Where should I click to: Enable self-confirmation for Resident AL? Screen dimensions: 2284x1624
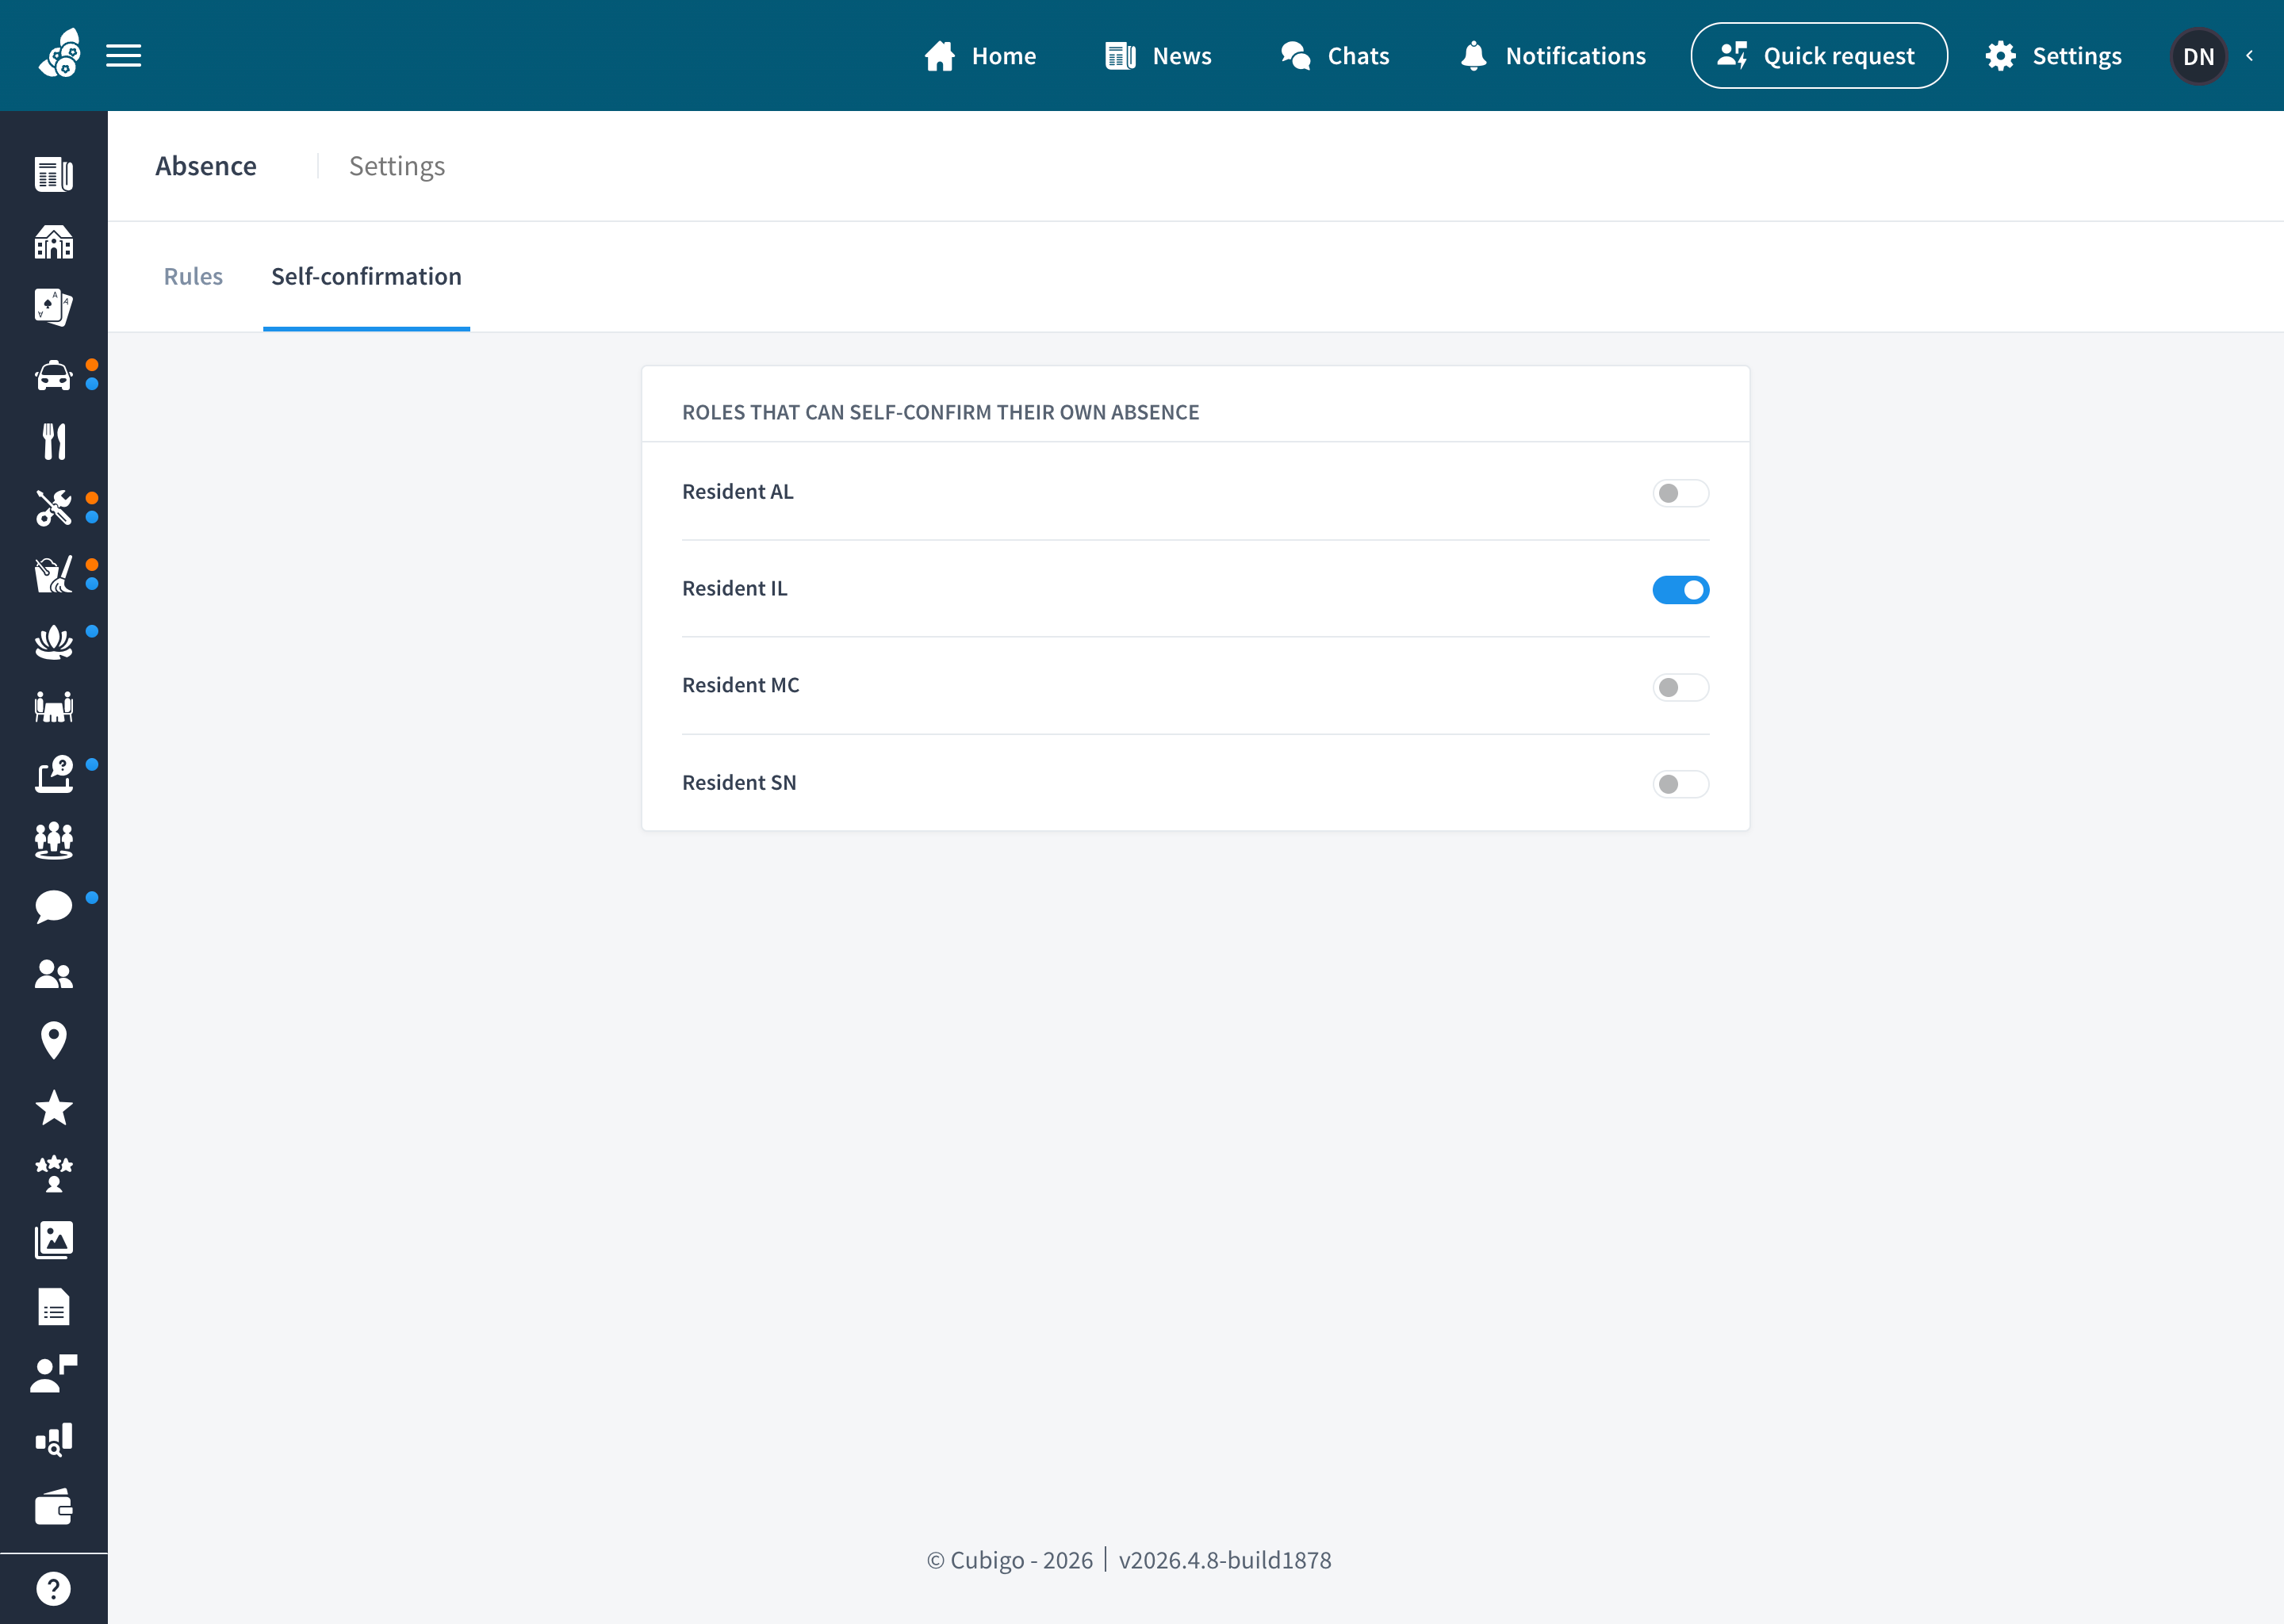point(1680,493)
